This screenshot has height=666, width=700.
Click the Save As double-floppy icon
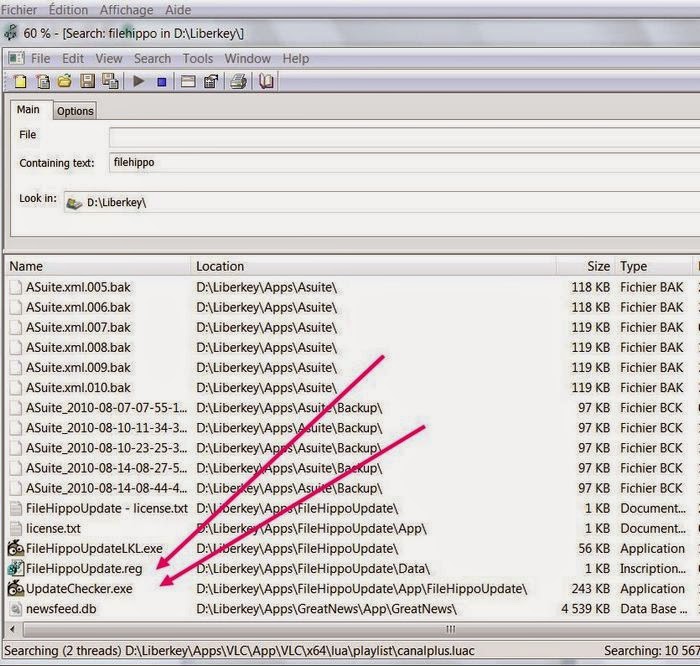110,81
